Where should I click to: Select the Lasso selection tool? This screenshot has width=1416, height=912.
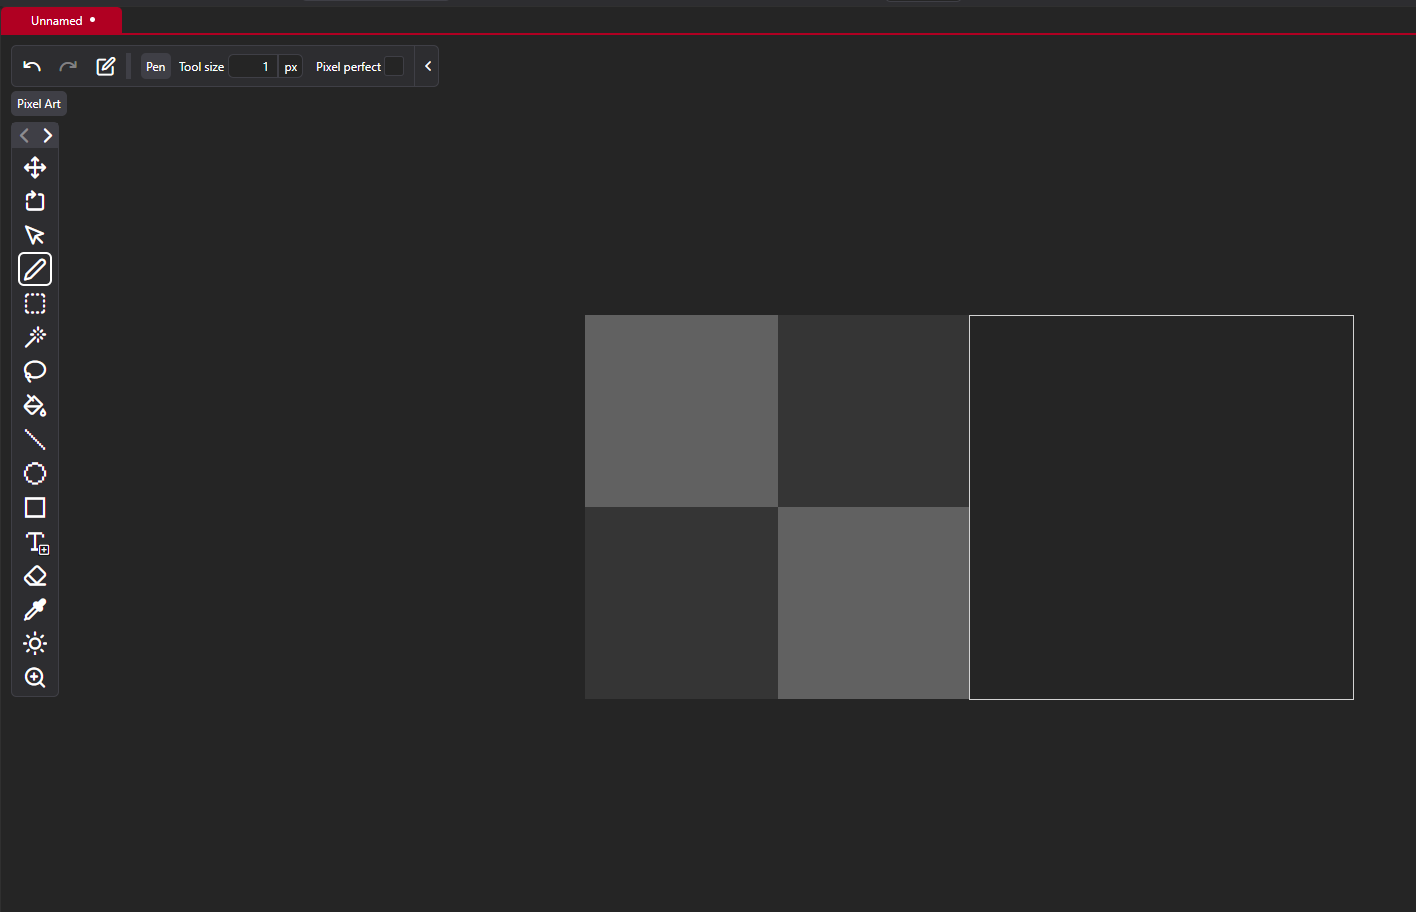(35, 371)
